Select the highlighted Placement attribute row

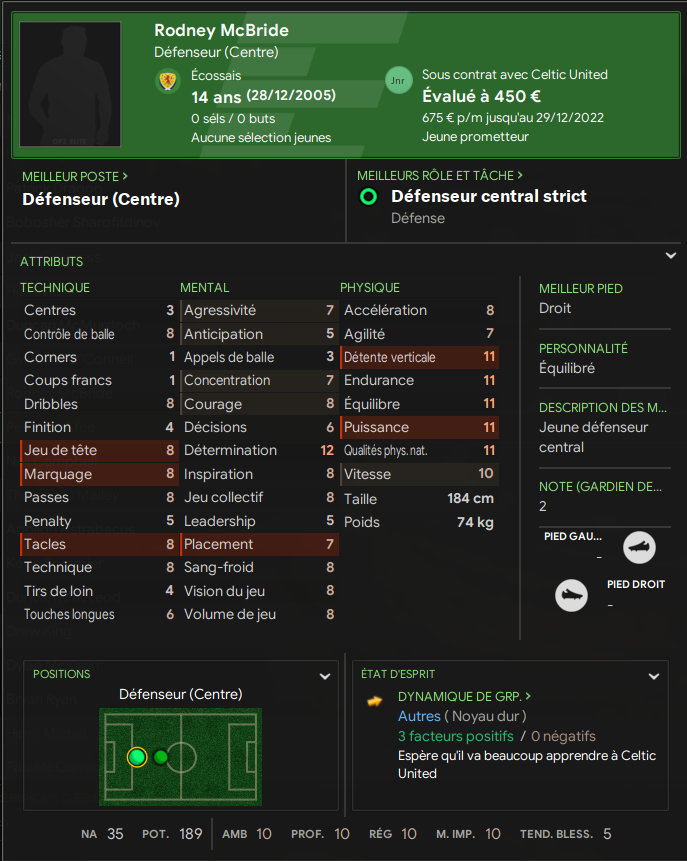click(258, 544)
